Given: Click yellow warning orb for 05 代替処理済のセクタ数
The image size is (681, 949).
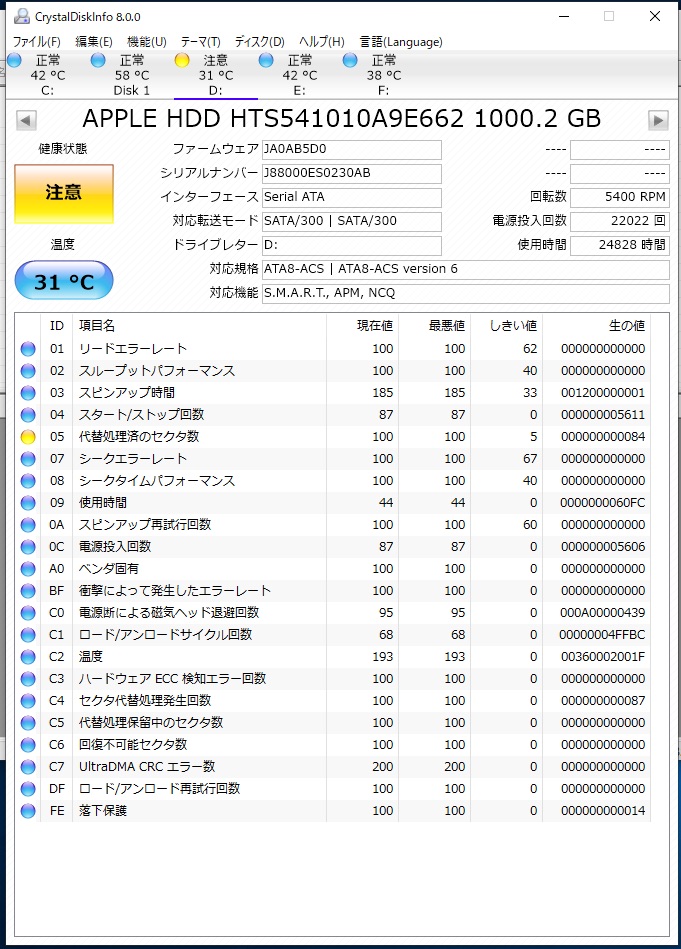Looking at the screenshot, I should 28,437.
